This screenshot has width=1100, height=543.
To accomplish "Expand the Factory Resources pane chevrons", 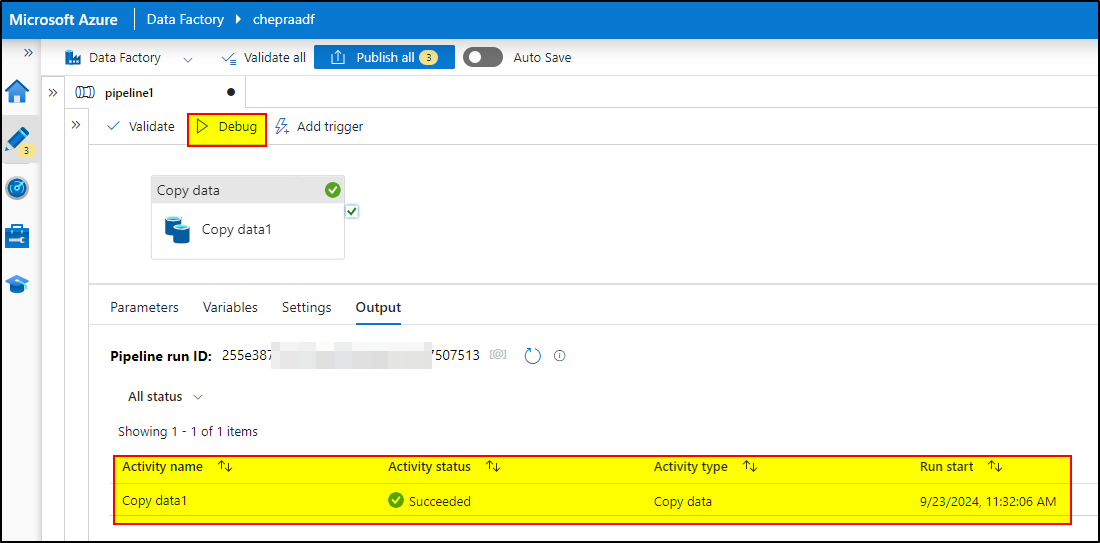I will pyautogui.click(x=53, y=92).
